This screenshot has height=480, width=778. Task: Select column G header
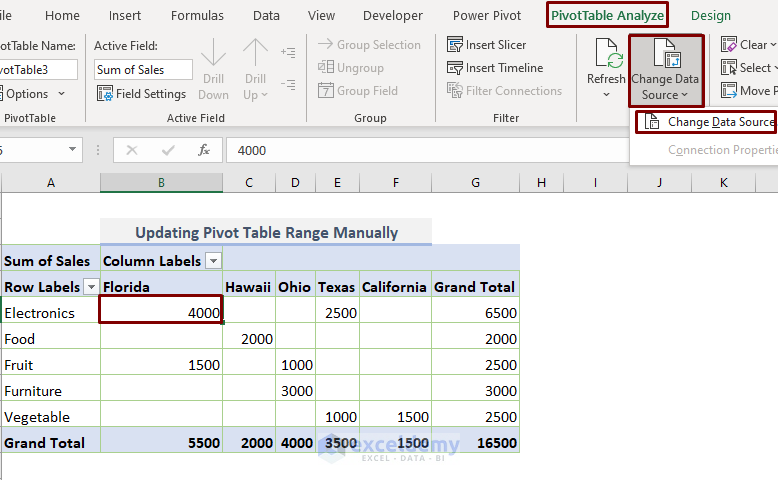tap(475, 183)
